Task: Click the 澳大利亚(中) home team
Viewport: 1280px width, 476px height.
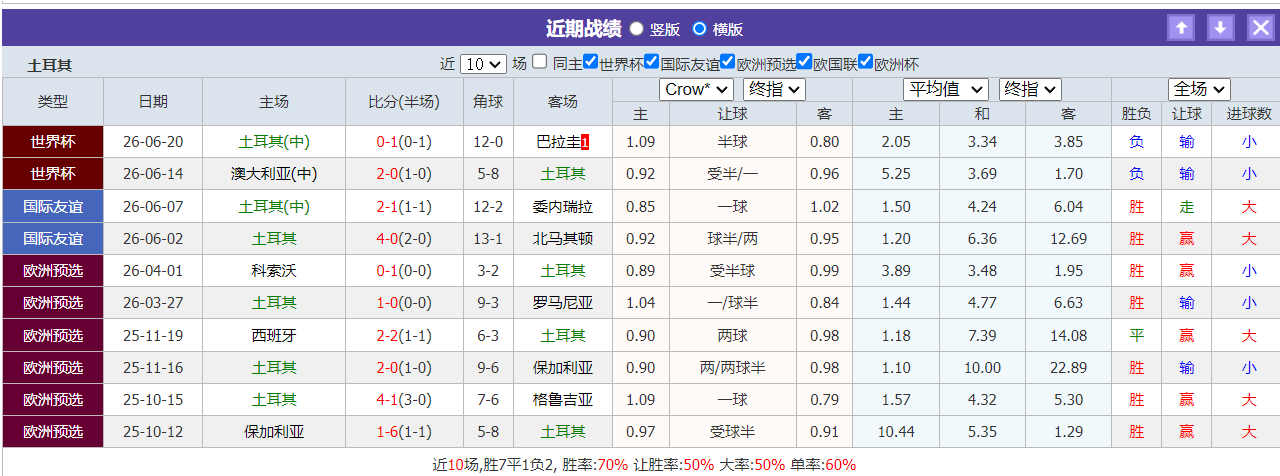Action: (274, 174)
